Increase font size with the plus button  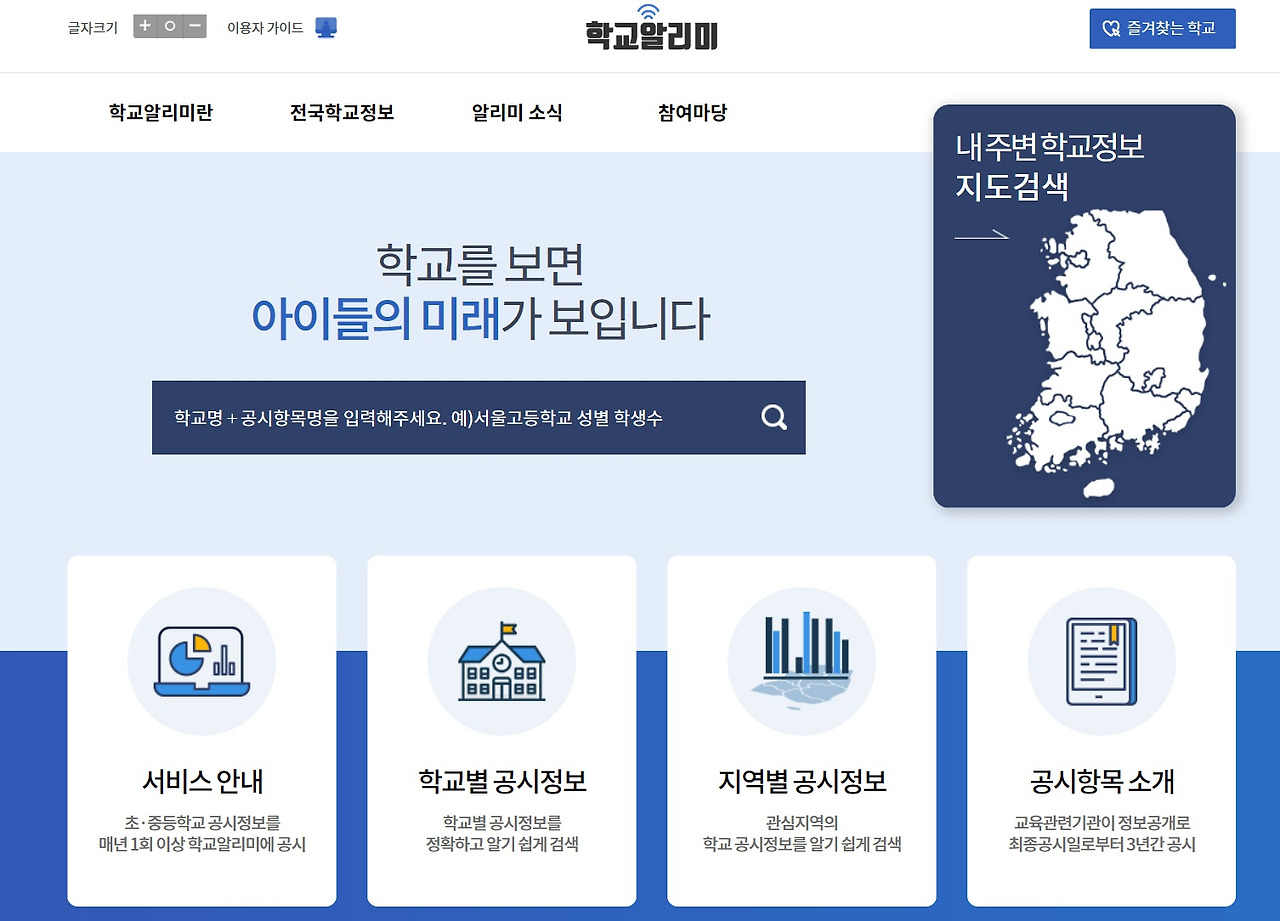pyautogui.click(x=146, y=27)
